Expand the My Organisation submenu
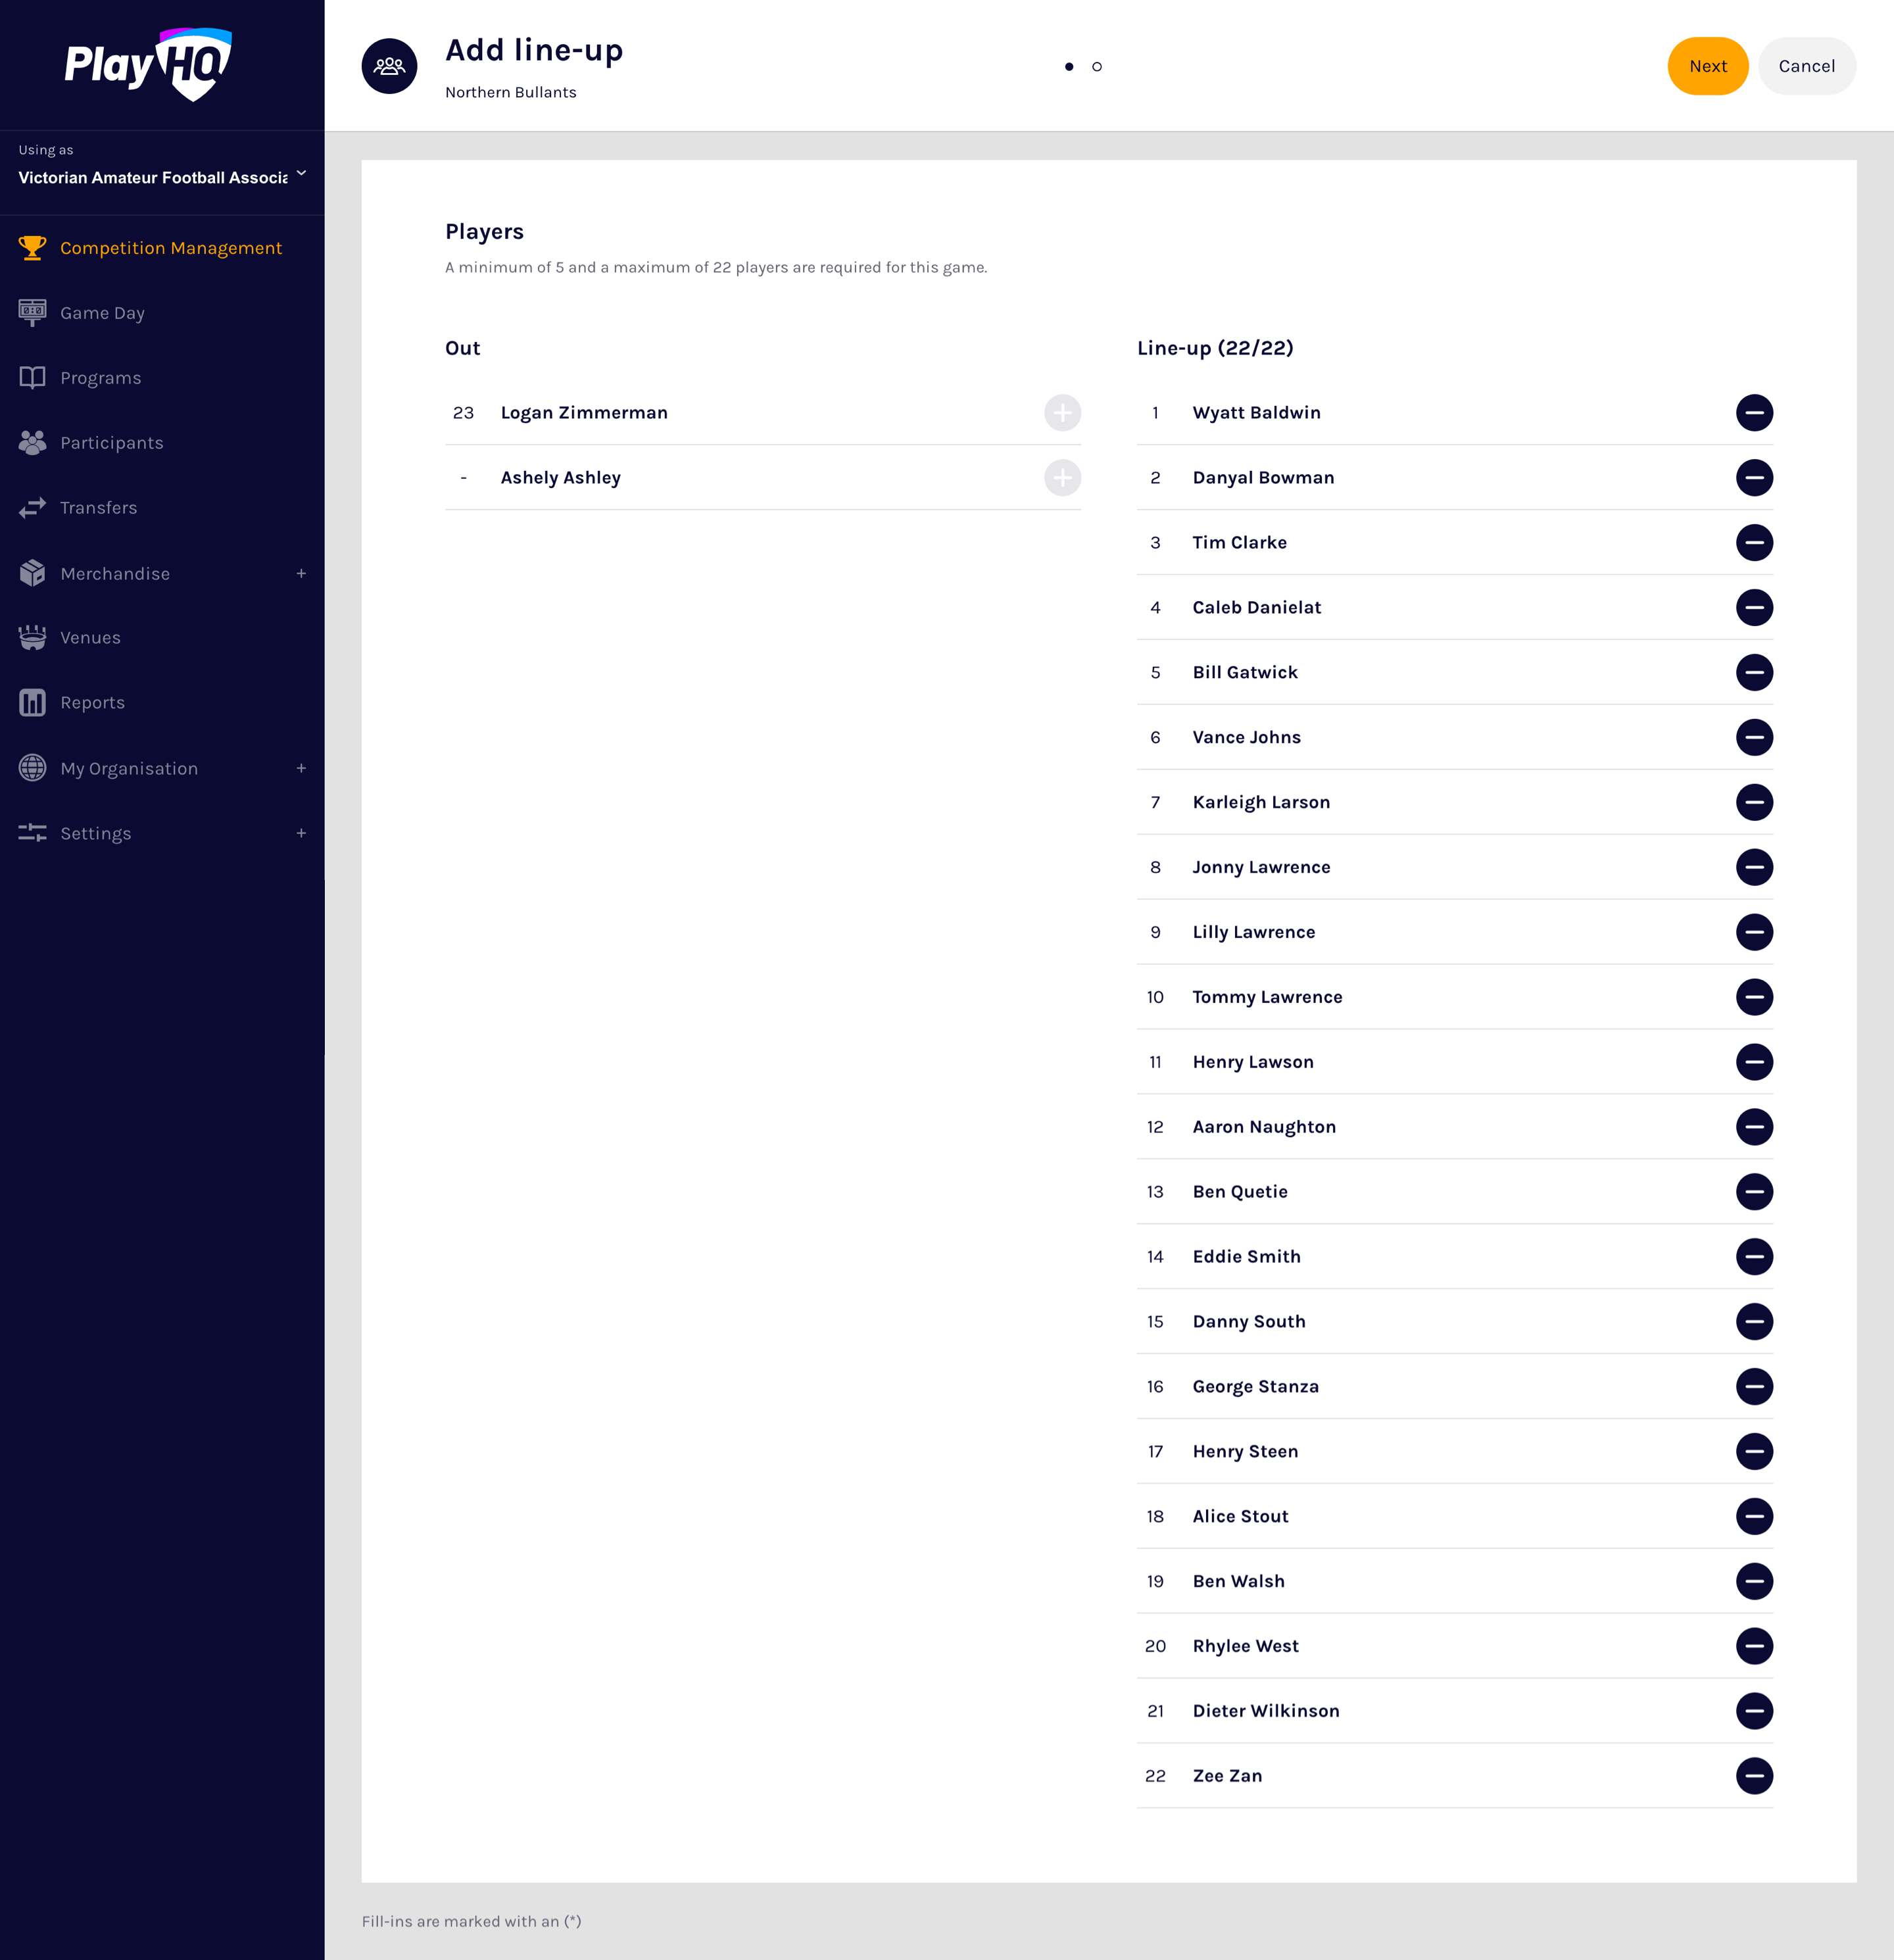1894x1960 pixels. [x=301, y=769]
